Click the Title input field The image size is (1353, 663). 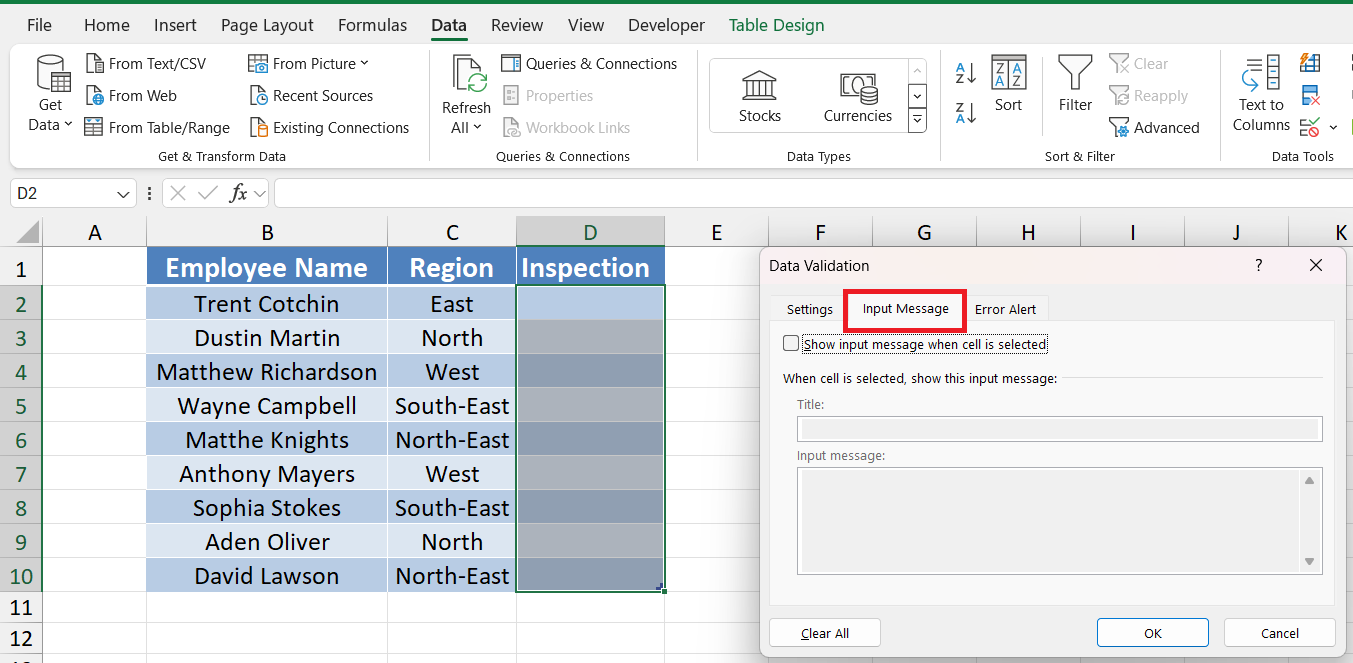pyautogui.click(x=1059, y=429)
